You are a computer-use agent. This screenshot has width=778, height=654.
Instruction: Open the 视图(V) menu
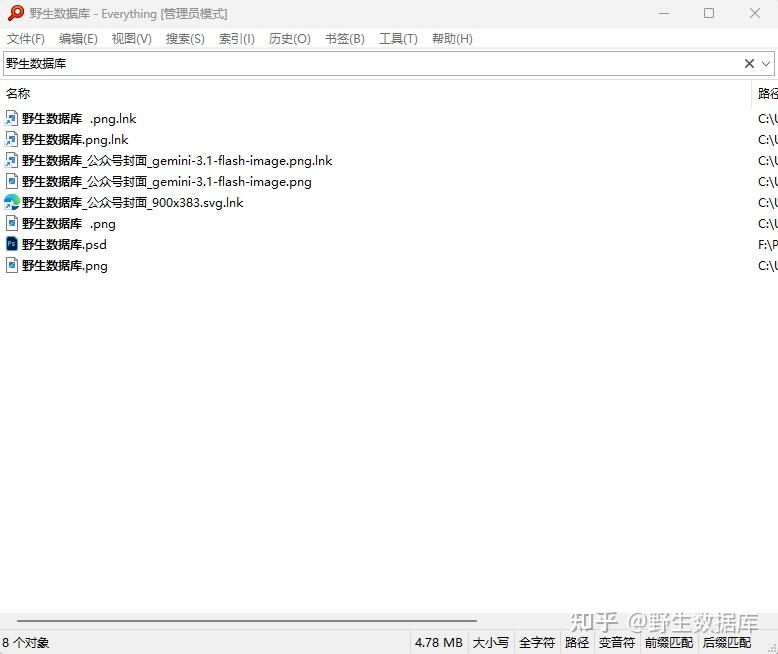[x=131, y=39]
